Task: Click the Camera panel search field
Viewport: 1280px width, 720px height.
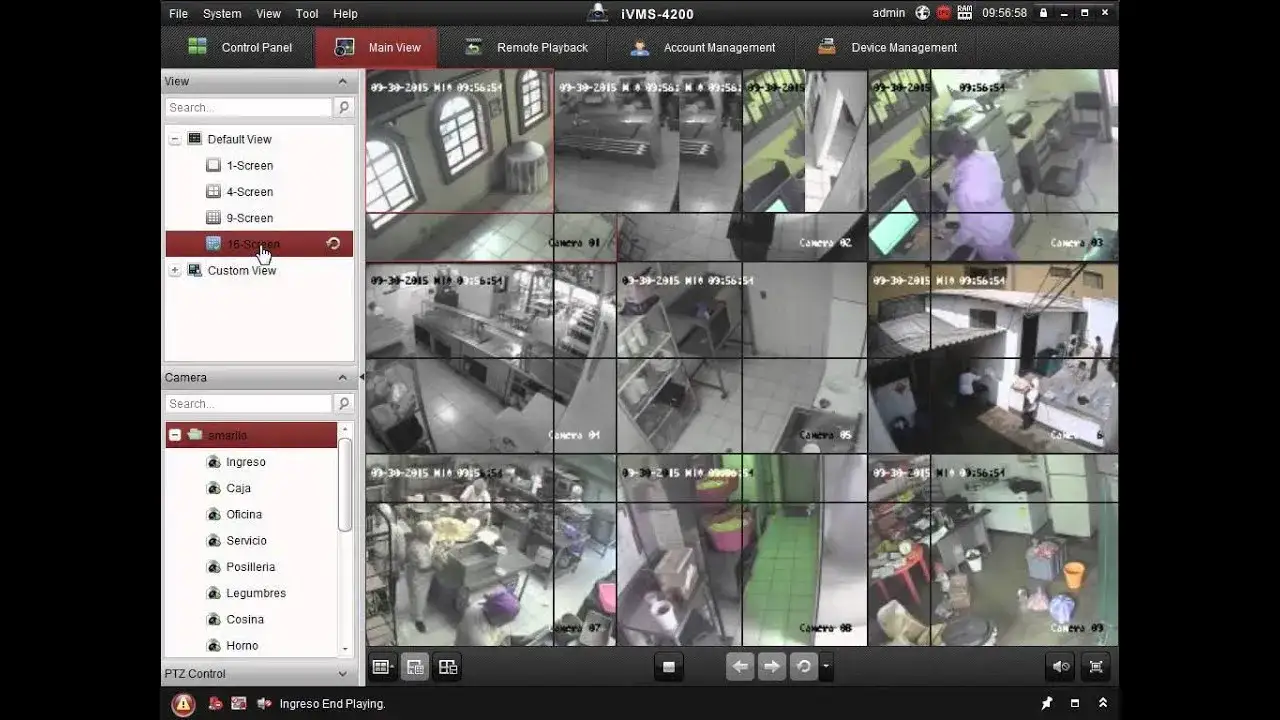Action: click(x=249, y=404)
